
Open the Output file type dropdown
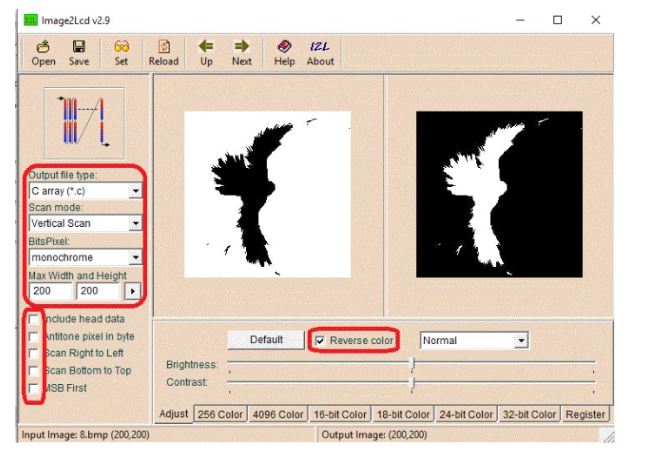point(136,191)
